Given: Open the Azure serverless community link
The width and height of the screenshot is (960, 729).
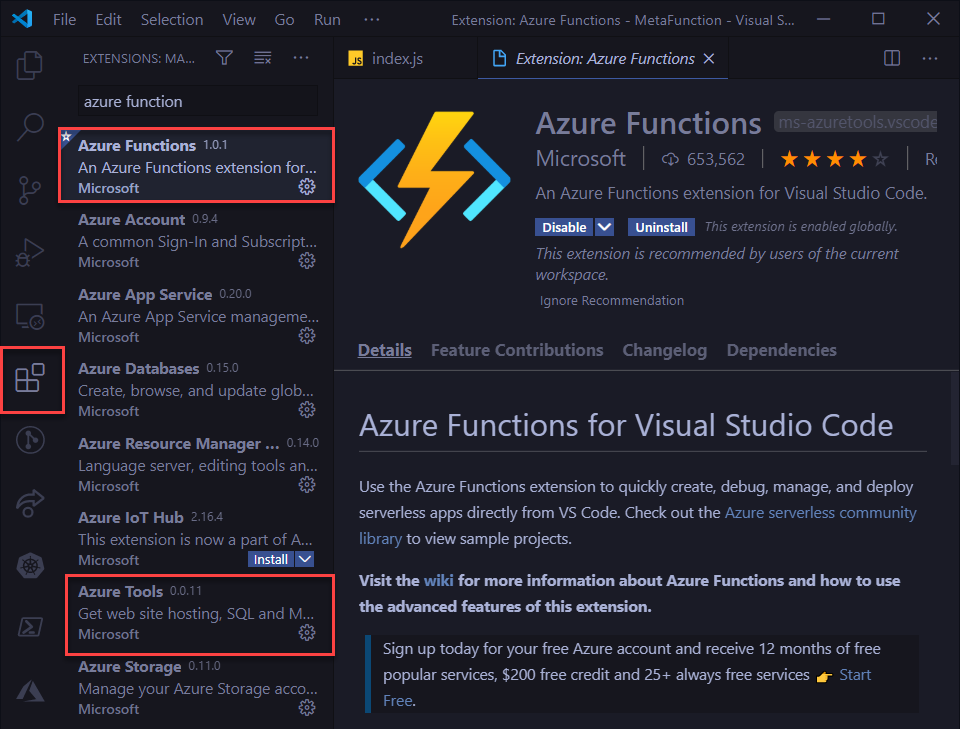Looking at the screenshot, I should [x=820, y=512].
